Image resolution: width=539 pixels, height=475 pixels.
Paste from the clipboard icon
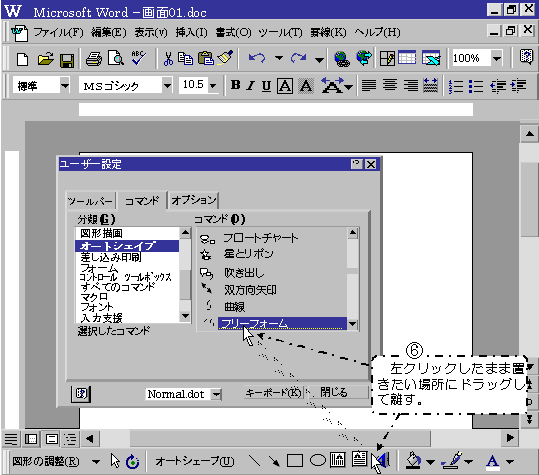point(206,58)
